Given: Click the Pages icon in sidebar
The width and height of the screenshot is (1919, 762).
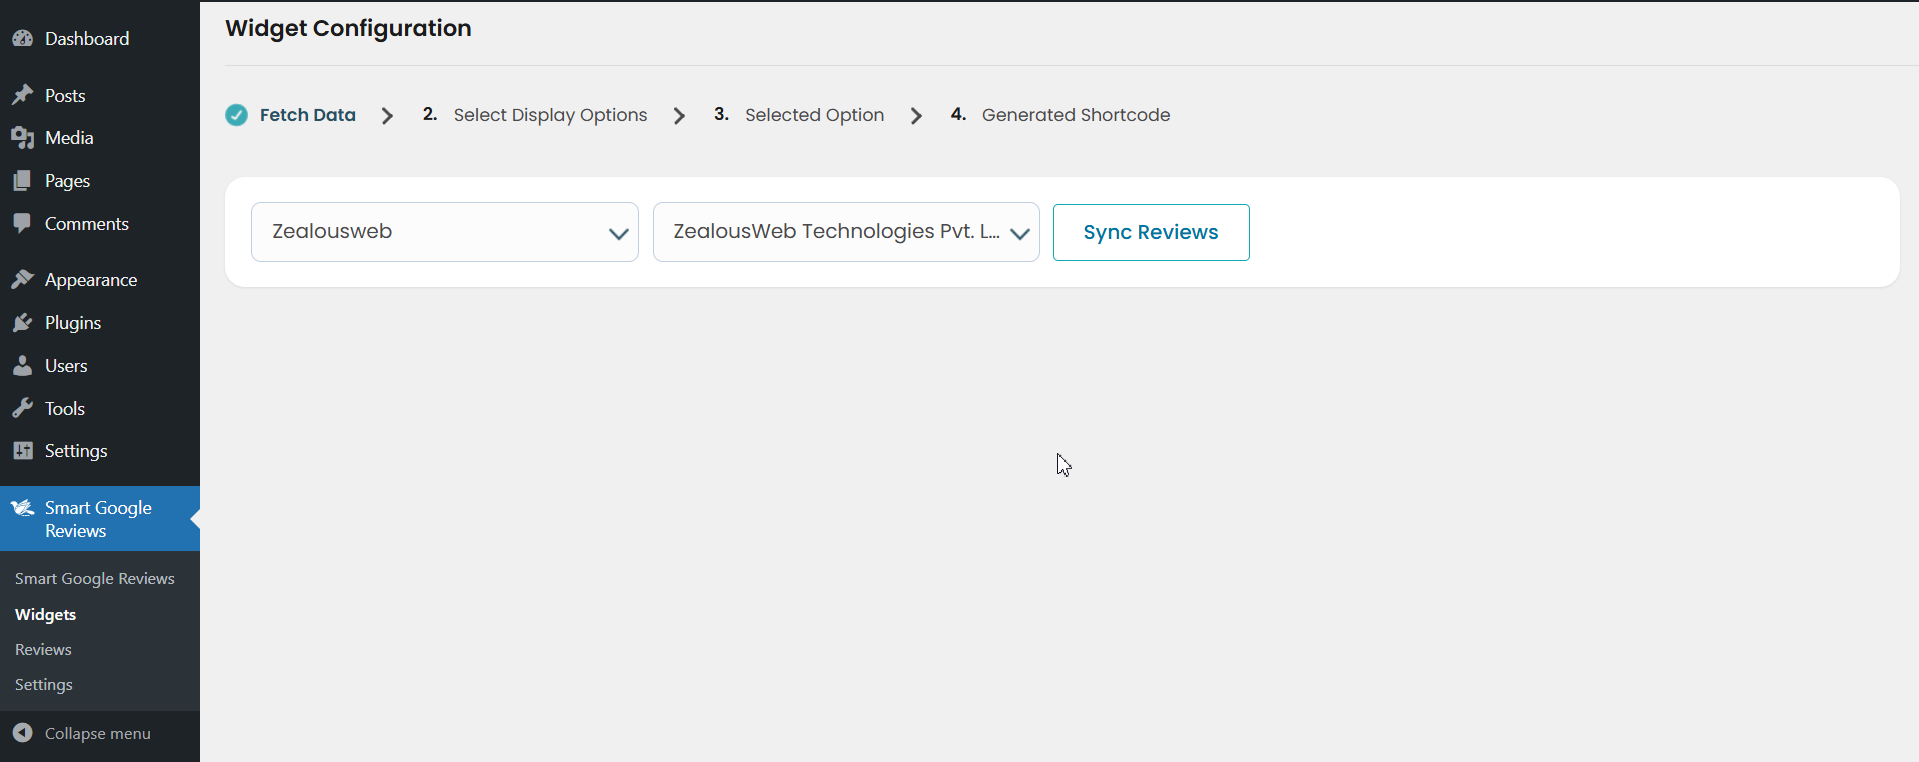Looking at the screenshot, I should [23, 181].
